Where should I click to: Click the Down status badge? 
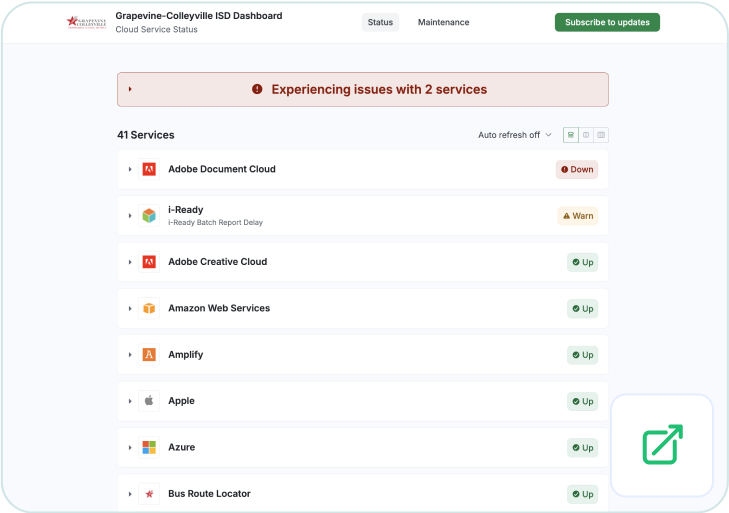click(x=577, y=169)
